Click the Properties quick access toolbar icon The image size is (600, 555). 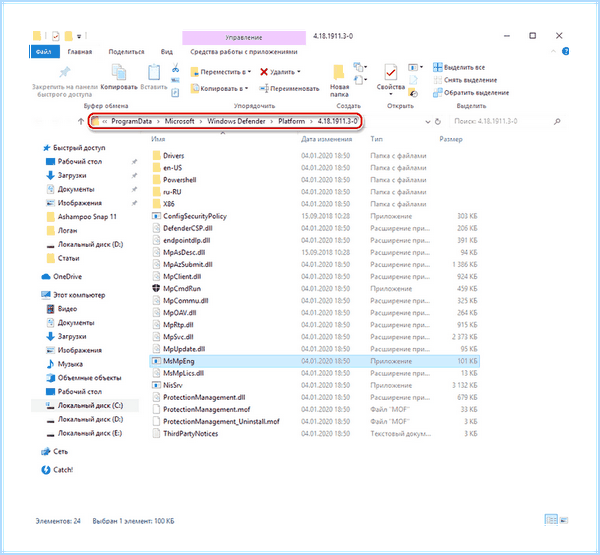56,36
